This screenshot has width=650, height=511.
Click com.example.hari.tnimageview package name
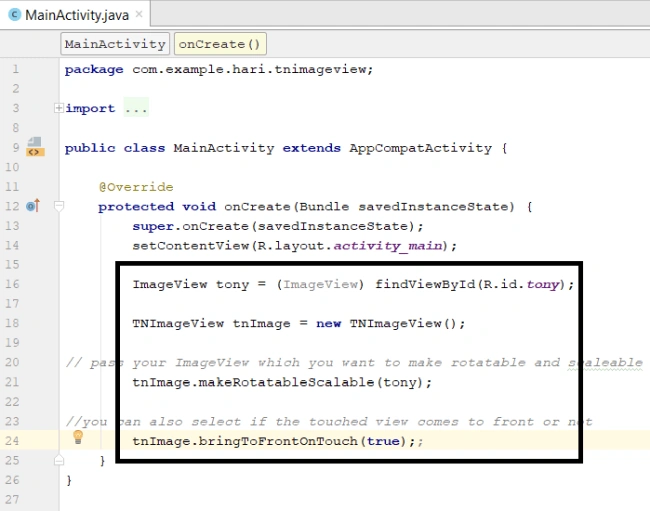click(250, 69)
